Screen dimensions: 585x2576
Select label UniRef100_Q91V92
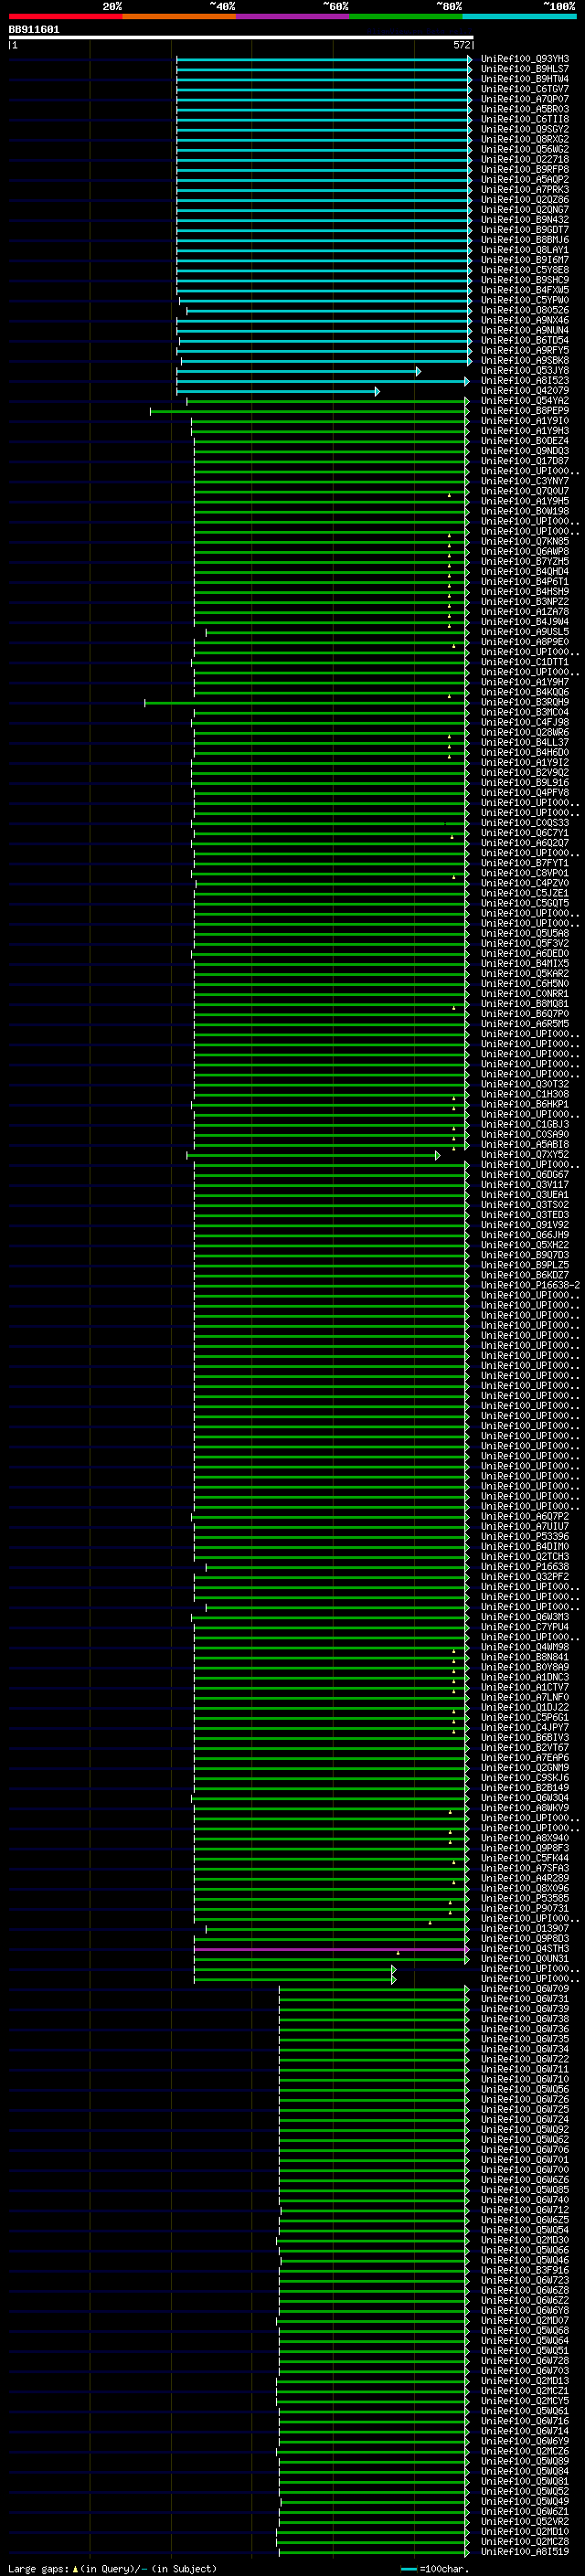(x=525, y=1225)
